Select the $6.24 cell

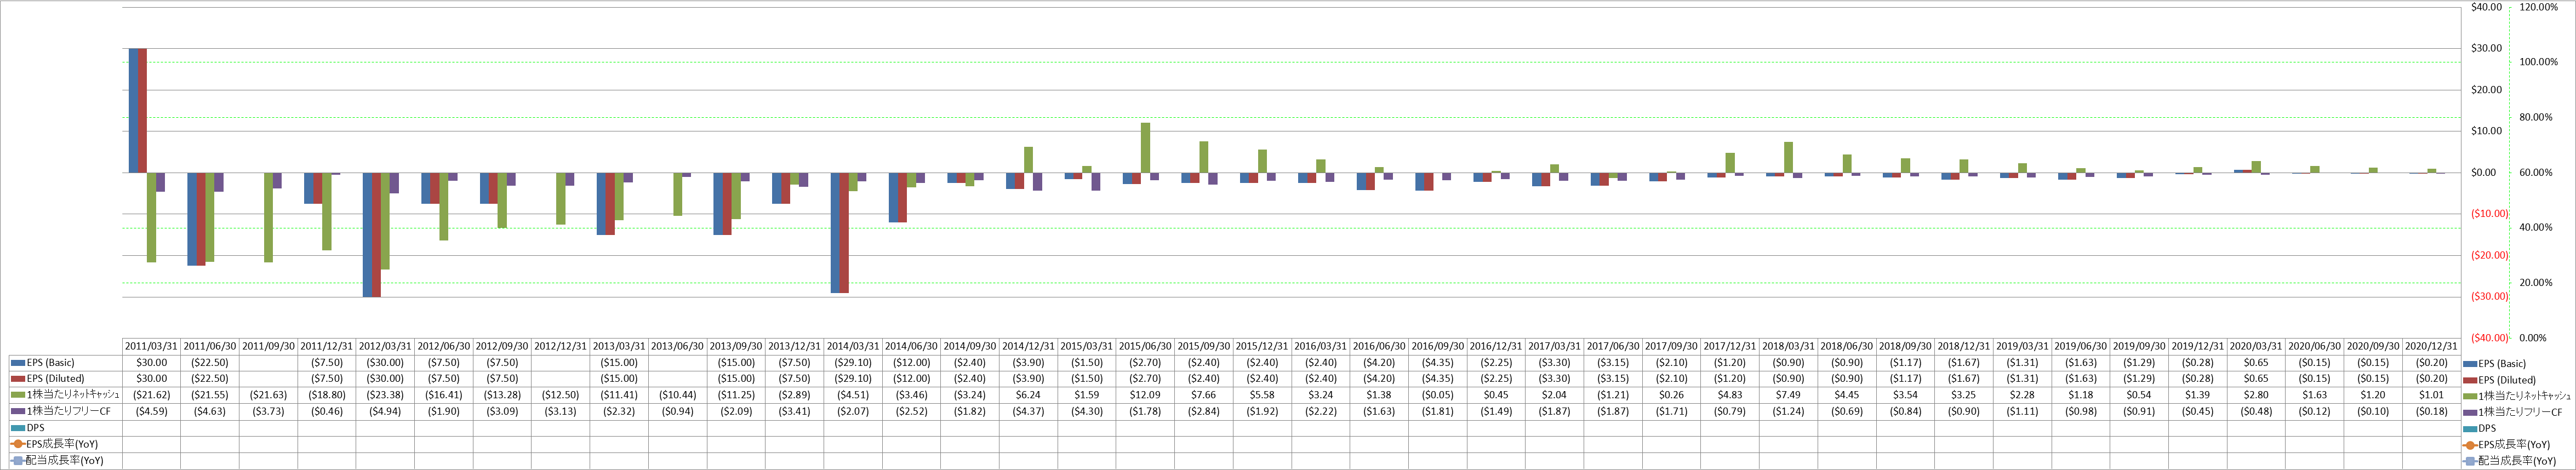point(1028,395)
